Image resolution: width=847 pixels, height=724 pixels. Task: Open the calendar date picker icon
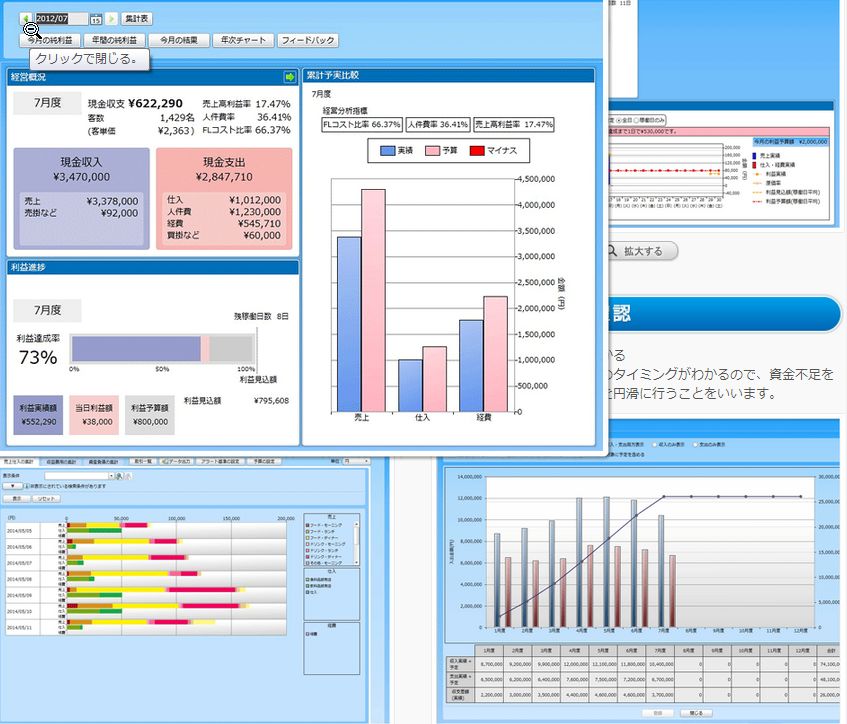(95, 18)
